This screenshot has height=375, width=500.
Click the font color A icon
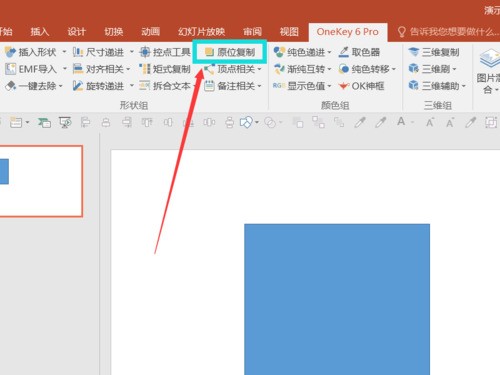pyautogui.click(x=401, y=122)
